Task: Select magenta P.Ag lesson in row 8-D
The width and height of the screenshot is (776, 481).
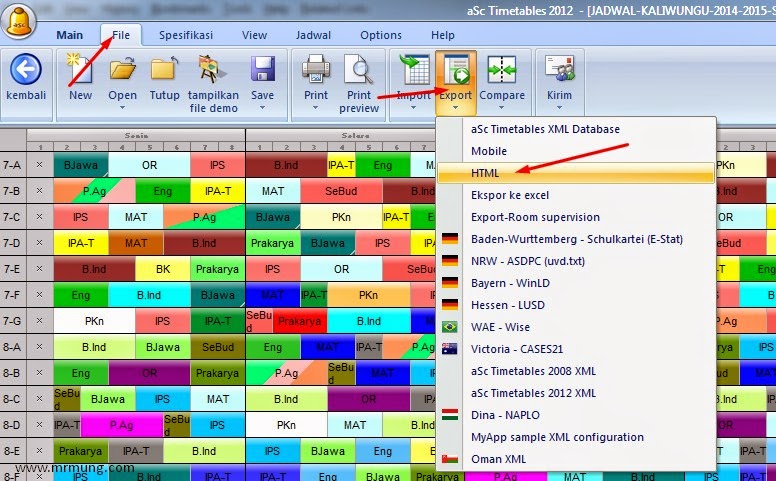Action: pyautogui.click(x=122, y=425)
